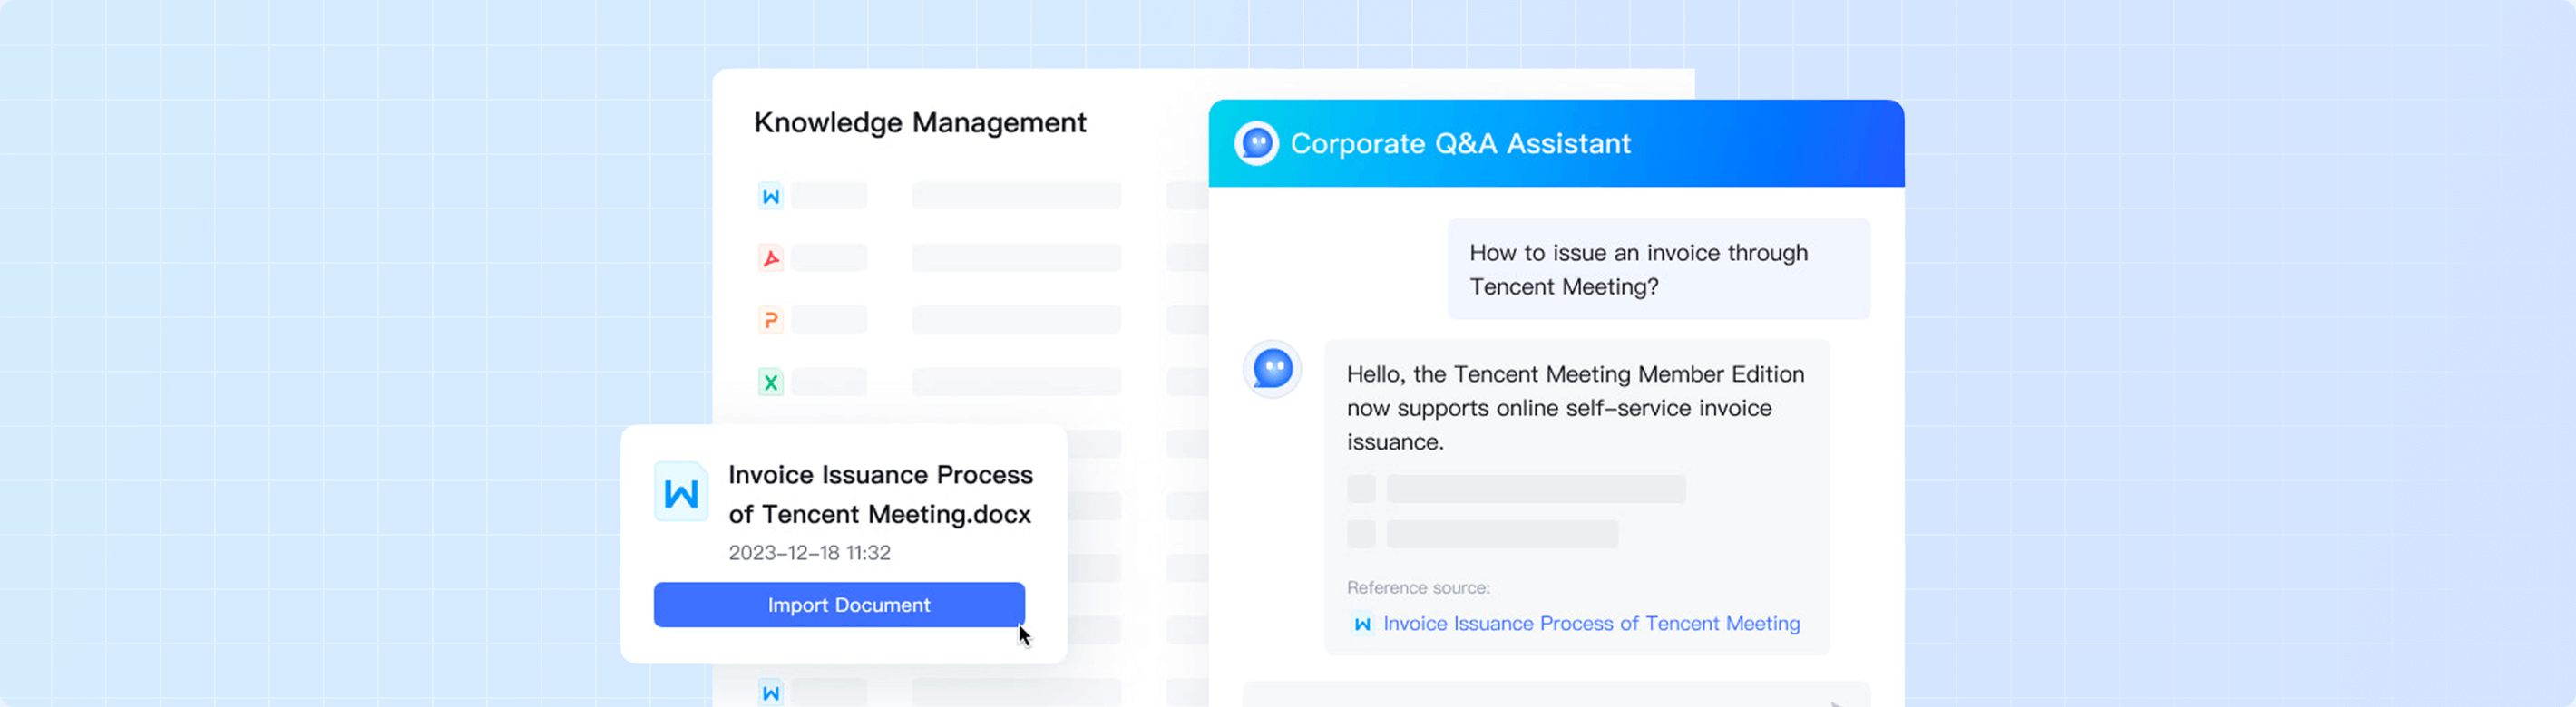Click the Knowledge Management heading
The height and width of the screenshot is (707, 2576).
[919, 123]
